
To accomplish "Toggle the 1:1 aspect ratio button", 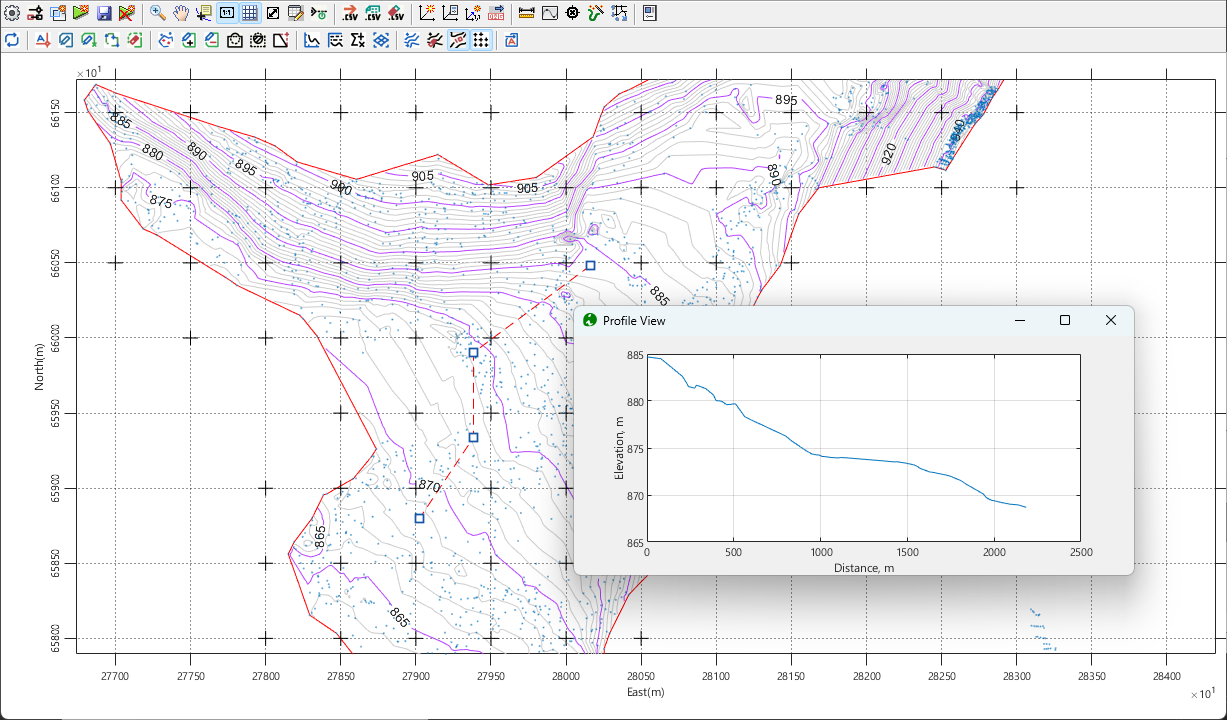I will 227,13.
